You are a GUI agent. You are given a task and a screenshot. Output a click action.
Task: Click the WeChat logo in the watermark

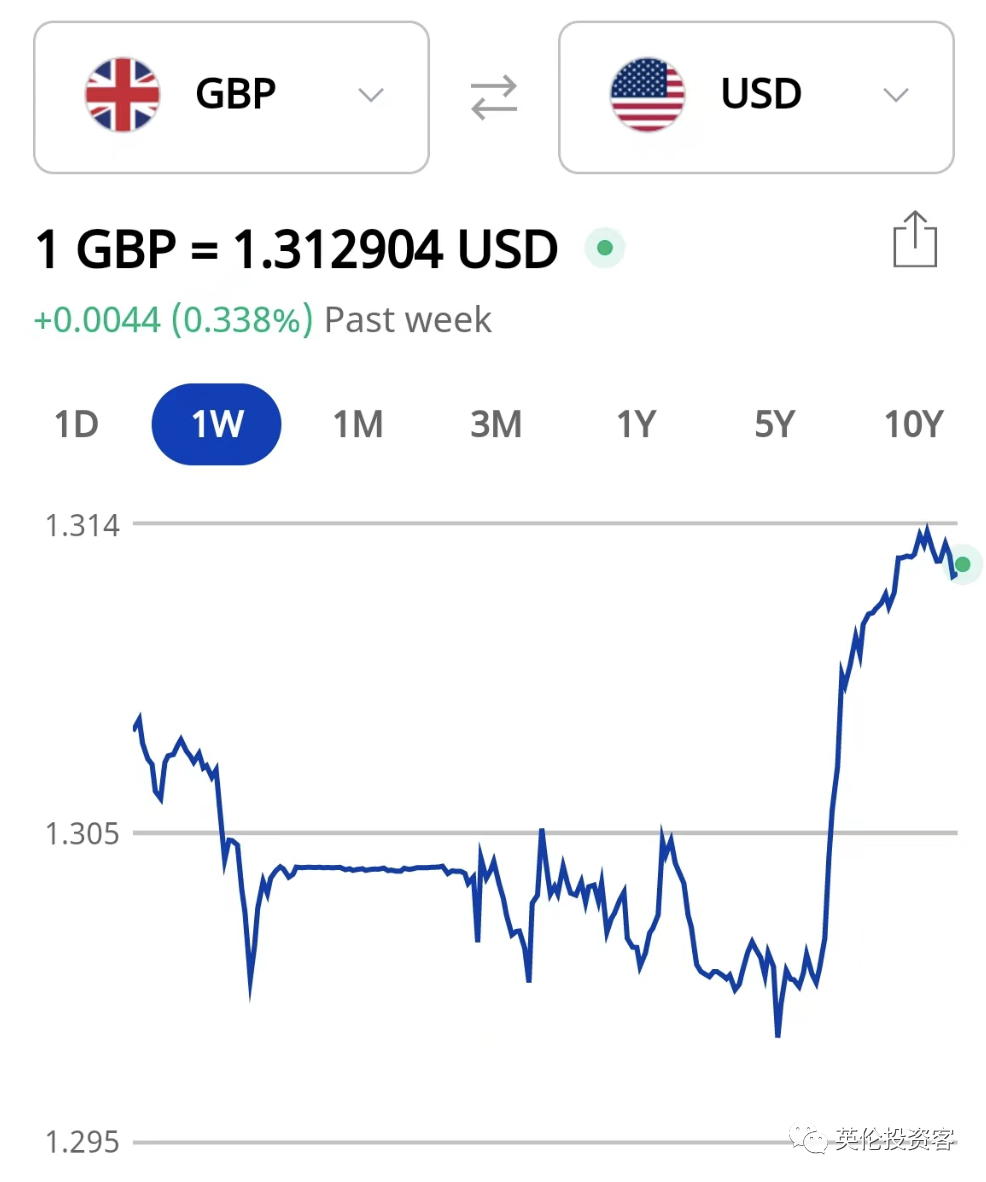pyautogui.click(x=808, y=1139)
